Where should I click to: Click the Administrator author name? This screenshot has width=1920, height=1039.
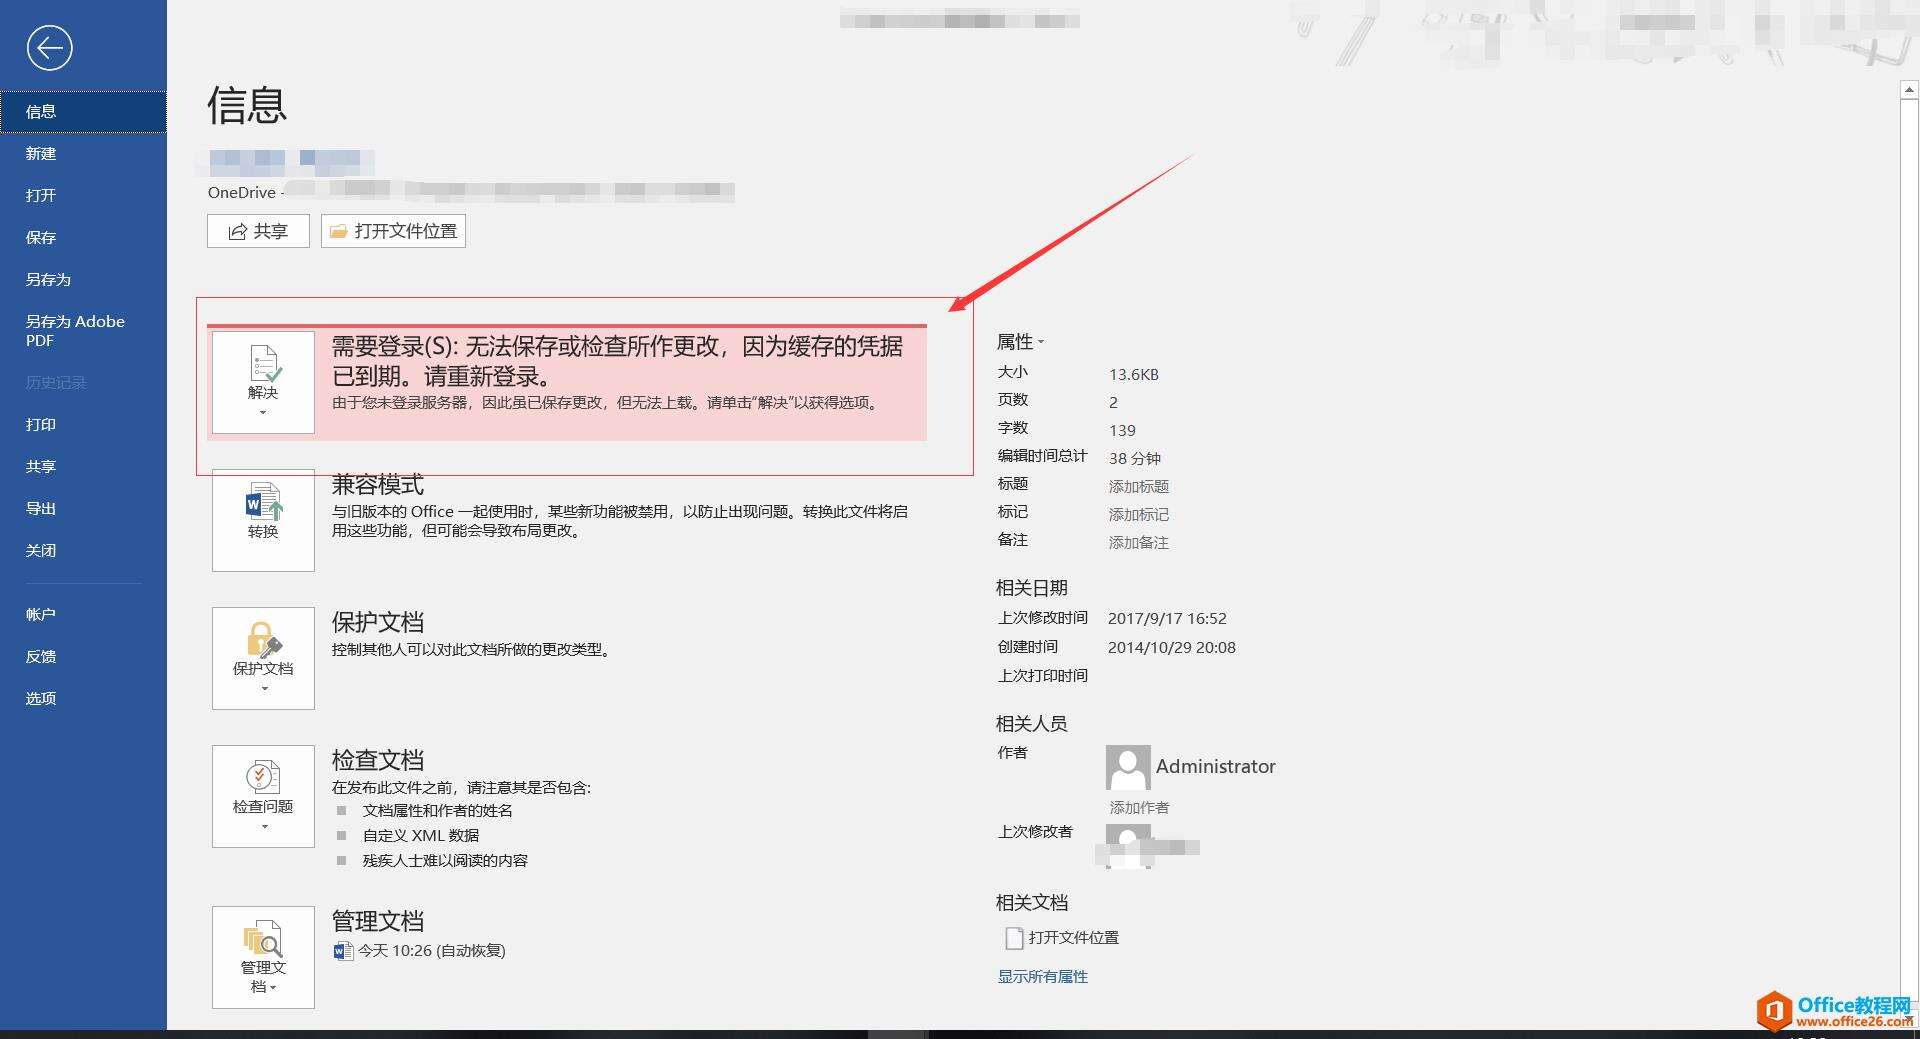(x=1216, y=767)
